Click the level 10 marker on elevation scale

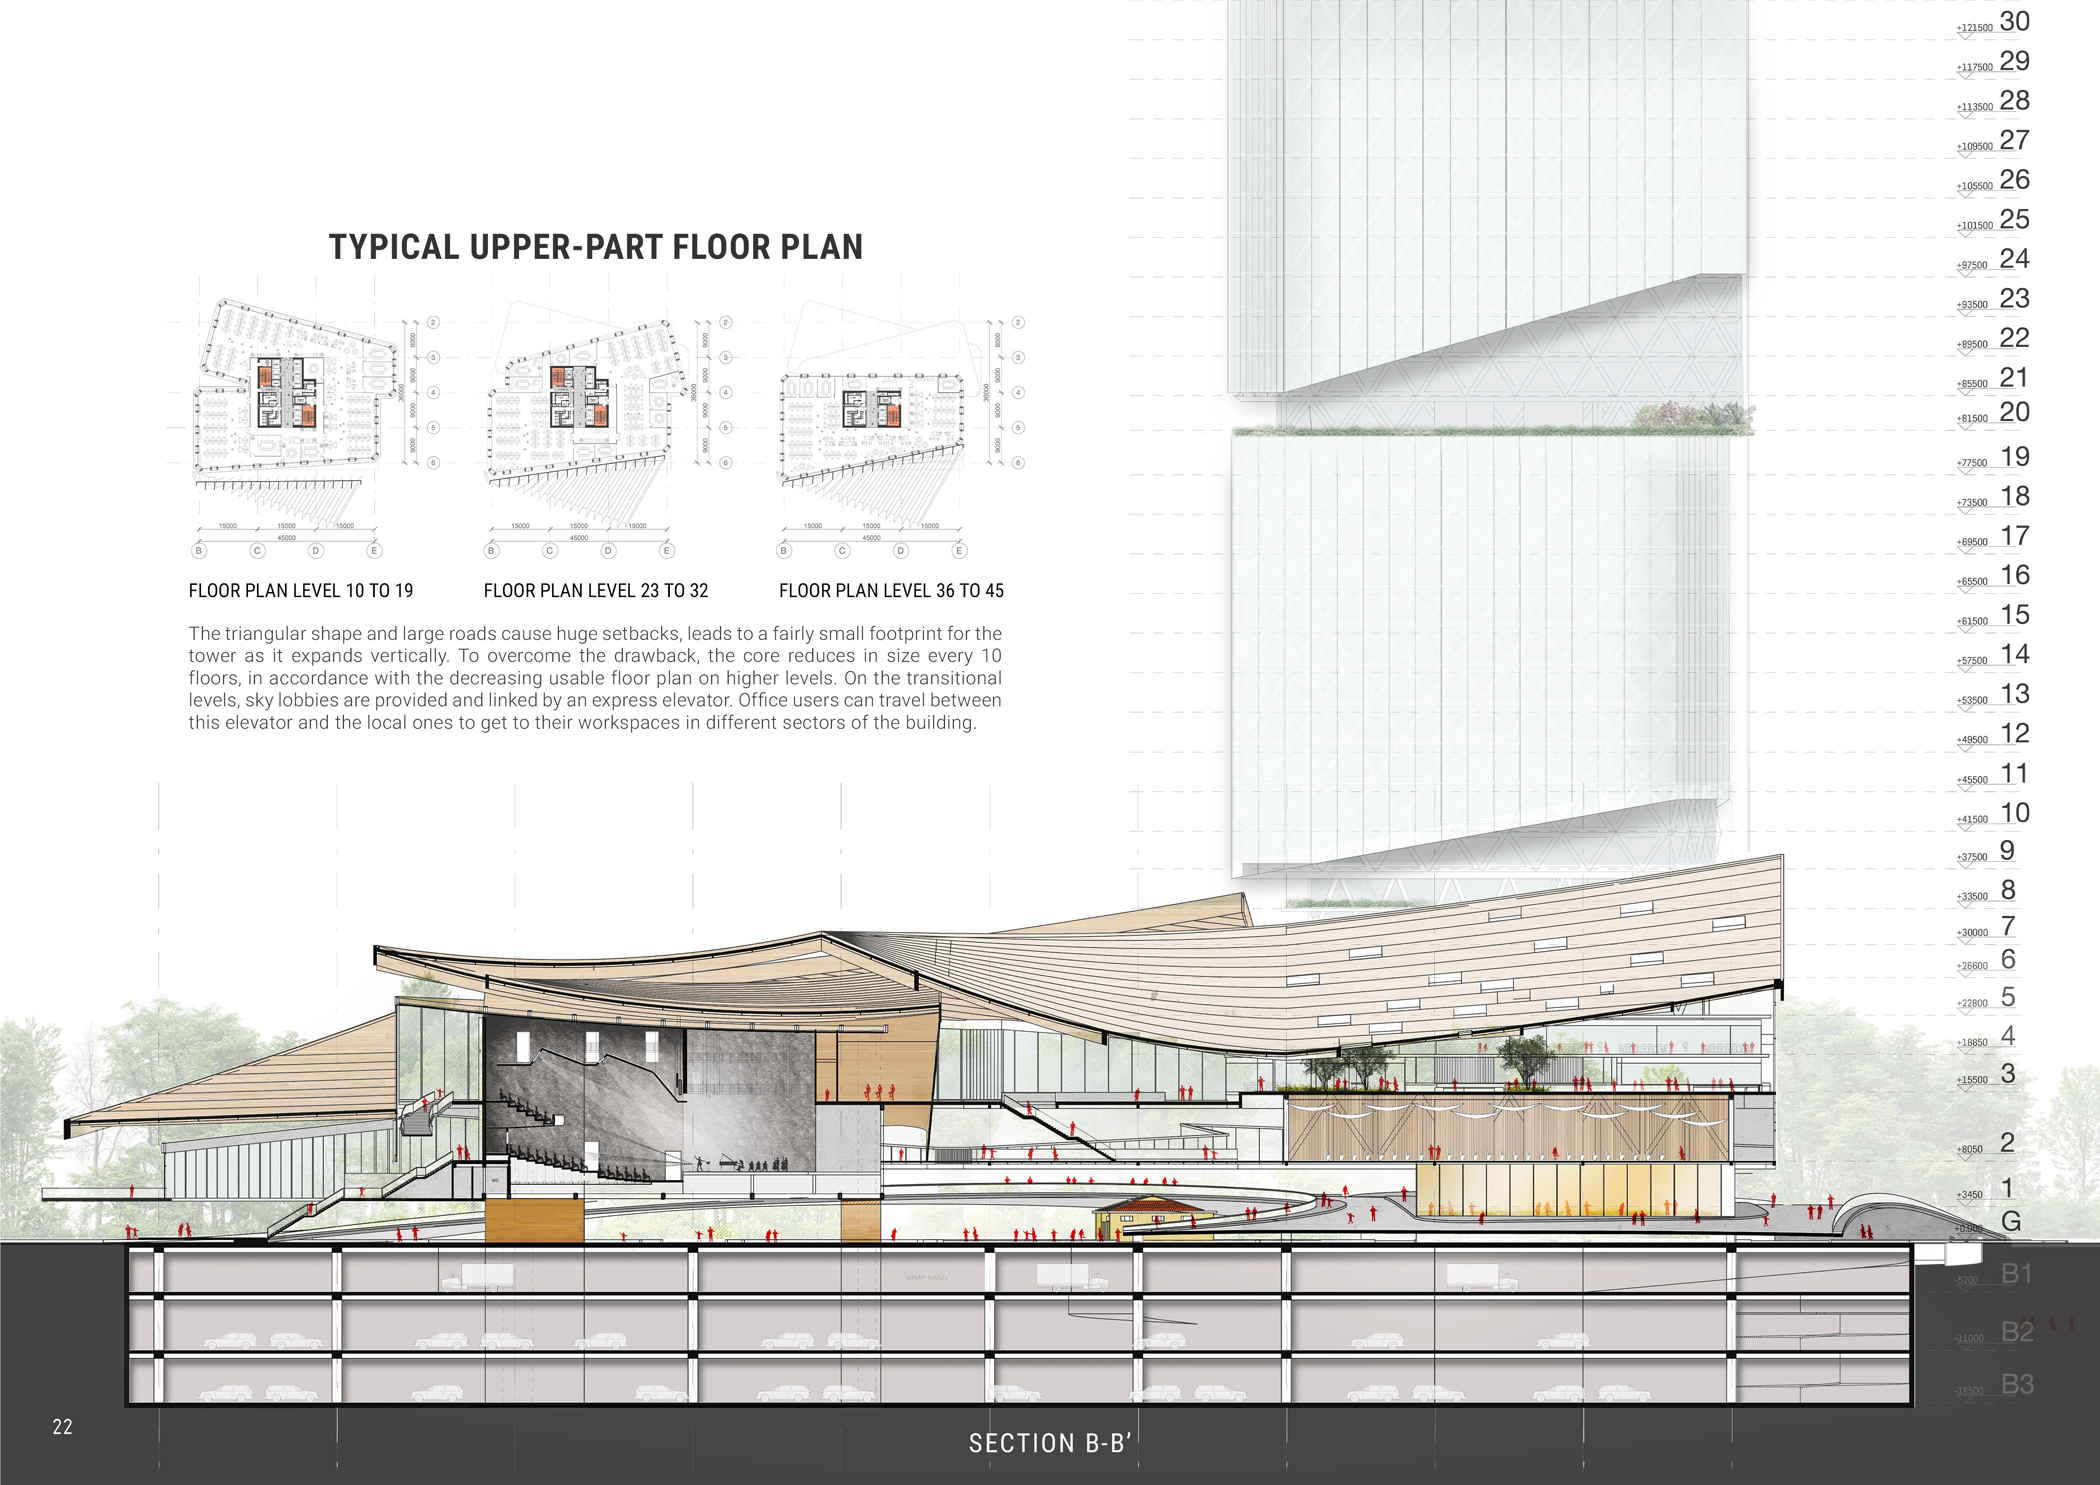click(2014, 813)
